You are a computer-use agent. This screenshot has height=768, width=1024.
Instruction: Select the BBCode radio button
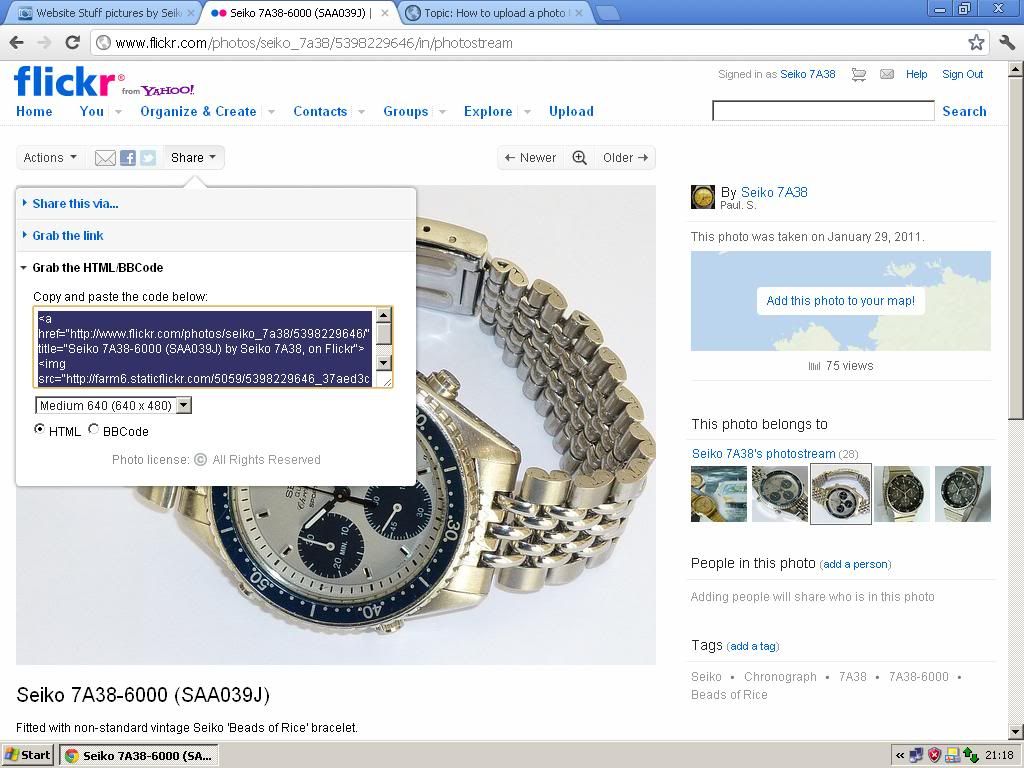(94, 430)
